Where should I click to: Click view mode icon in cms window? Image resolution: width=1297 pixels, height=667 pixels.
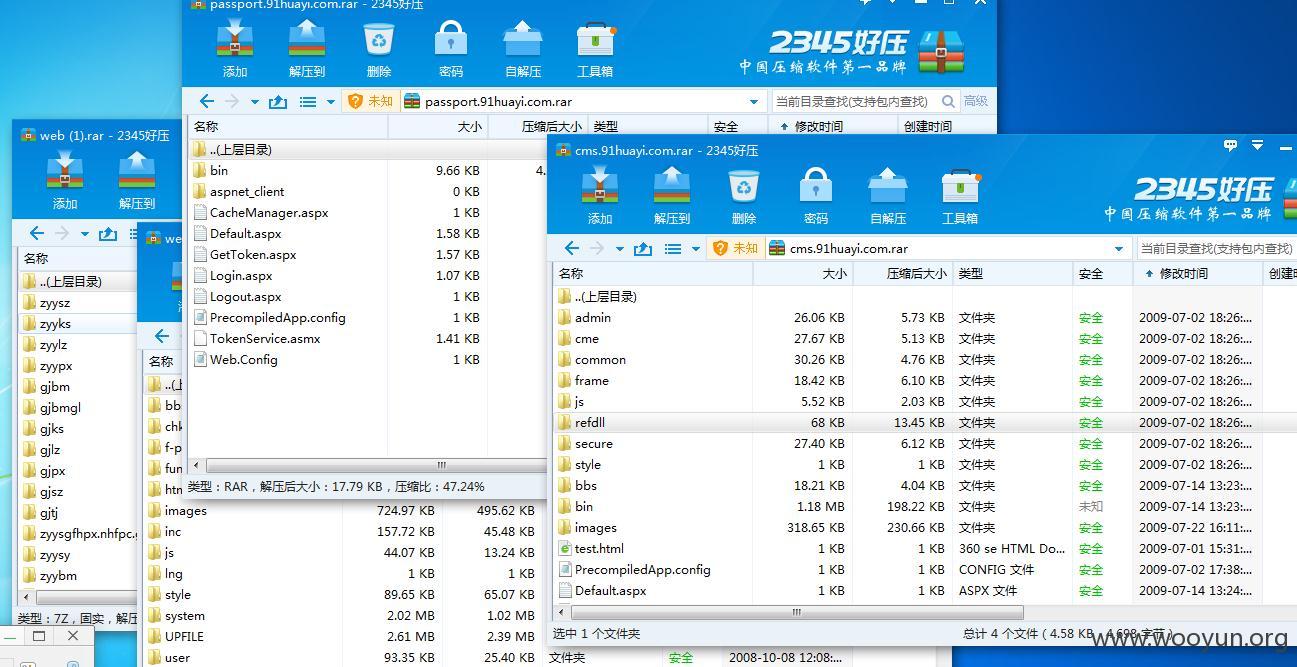coord(673,248)
